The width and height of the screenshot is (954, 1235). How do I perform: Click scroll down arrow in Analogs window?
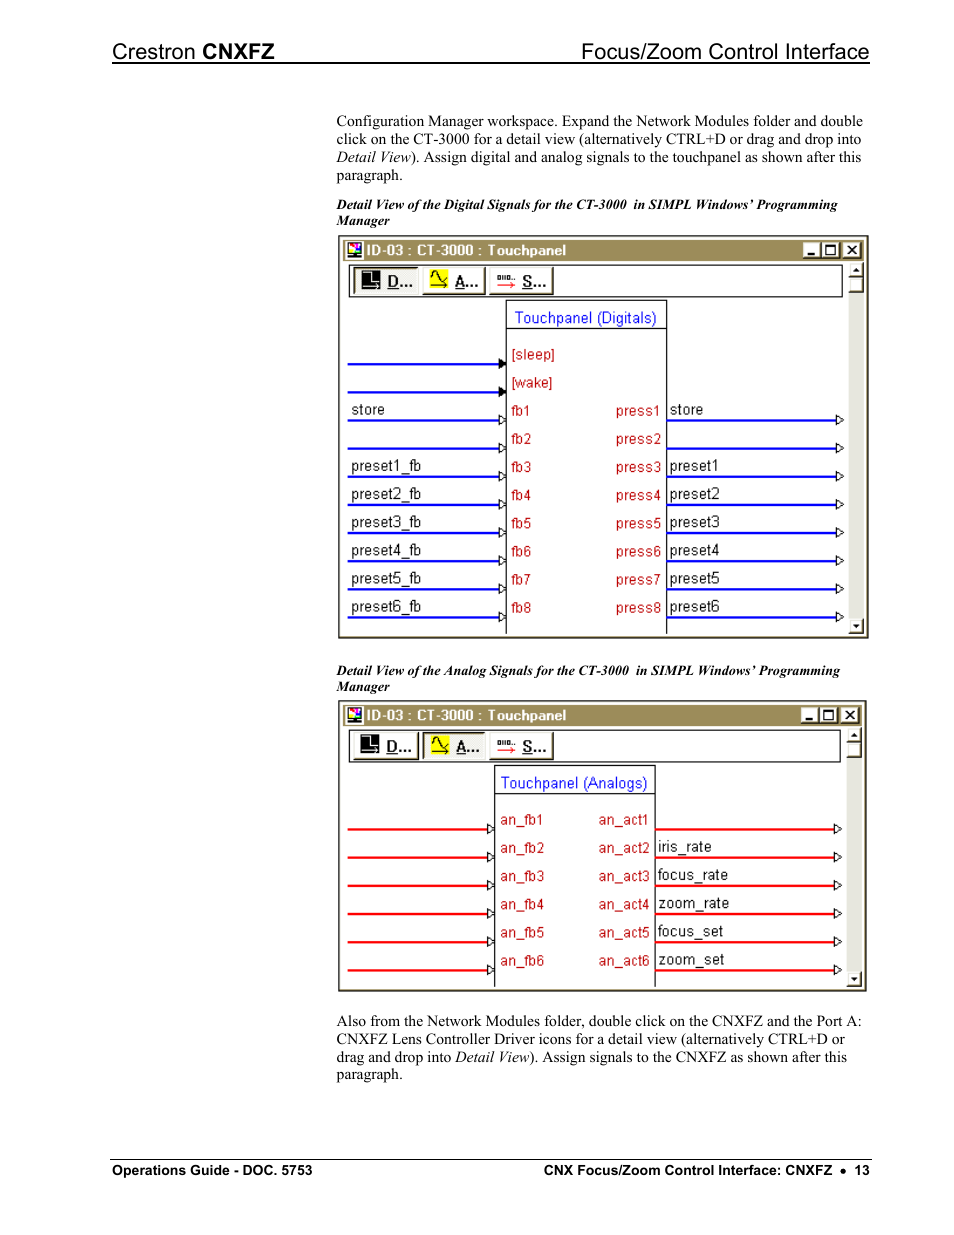point(854,979)
